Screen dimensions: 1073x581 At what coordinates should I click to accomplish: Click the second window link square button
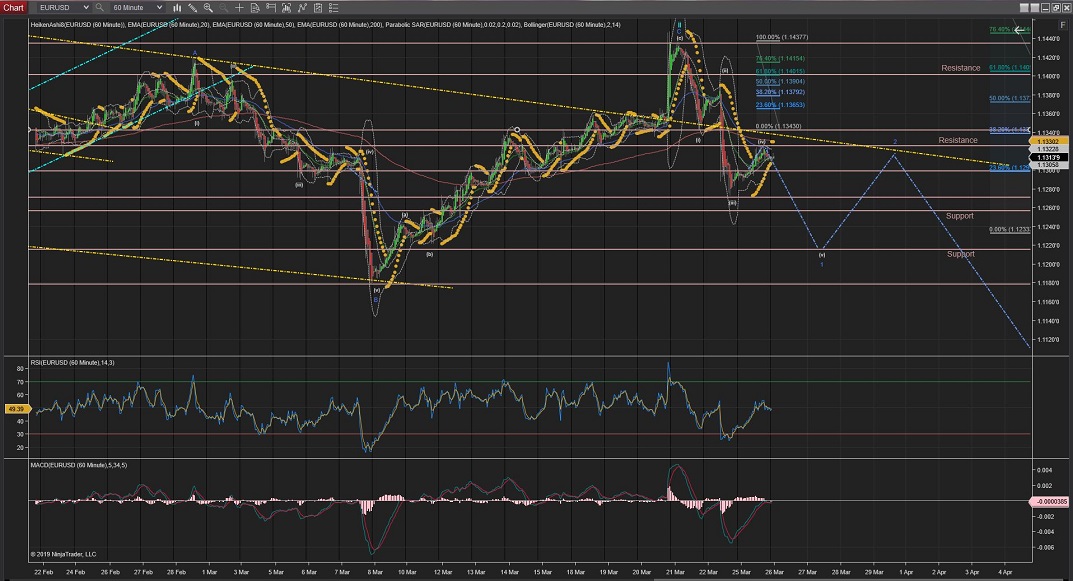coord(1035,8)
